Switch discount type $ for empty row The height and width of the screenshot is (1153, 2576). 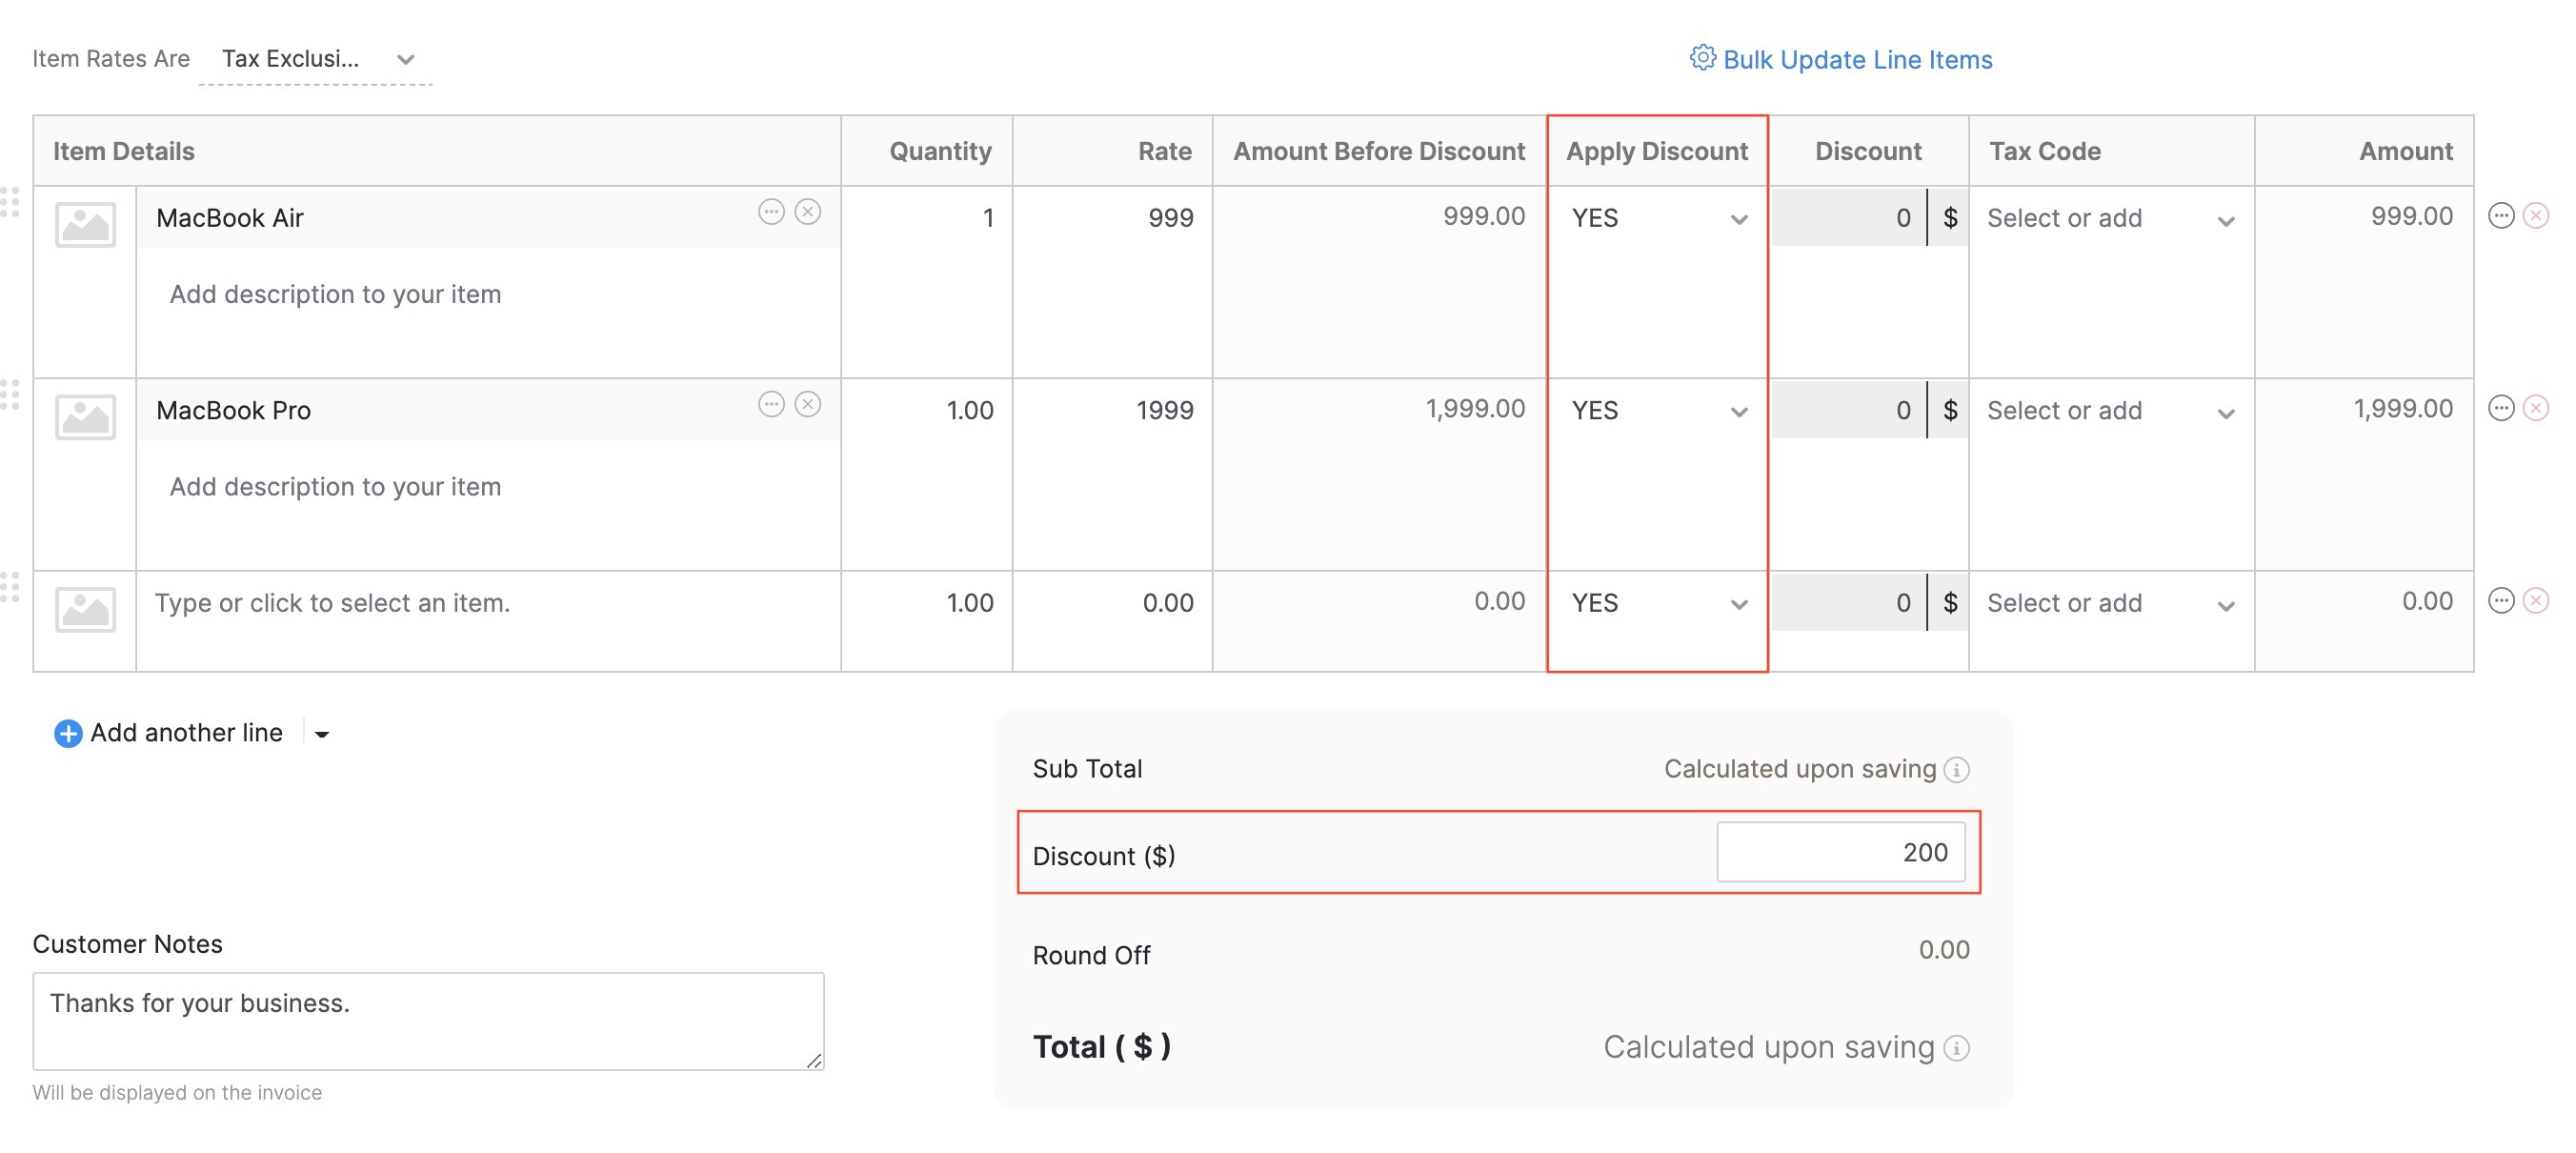[1949, 603]
